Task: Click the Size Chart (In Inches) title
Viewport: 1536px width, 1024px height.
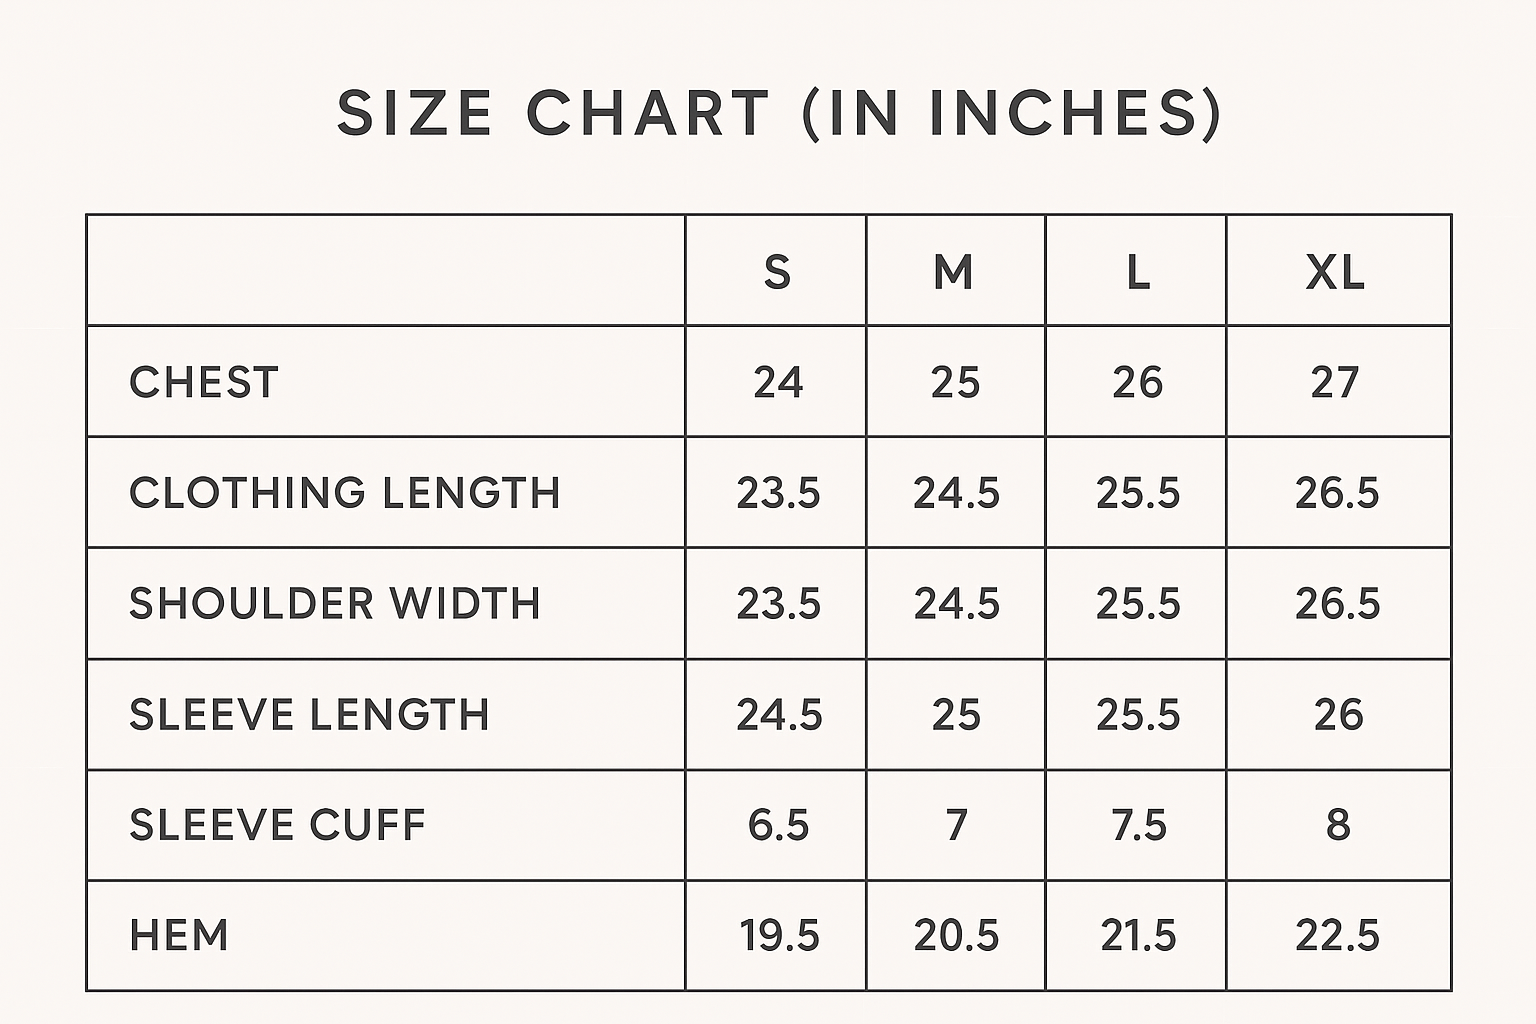Action: pyautogui.click(x=779, y=113)
